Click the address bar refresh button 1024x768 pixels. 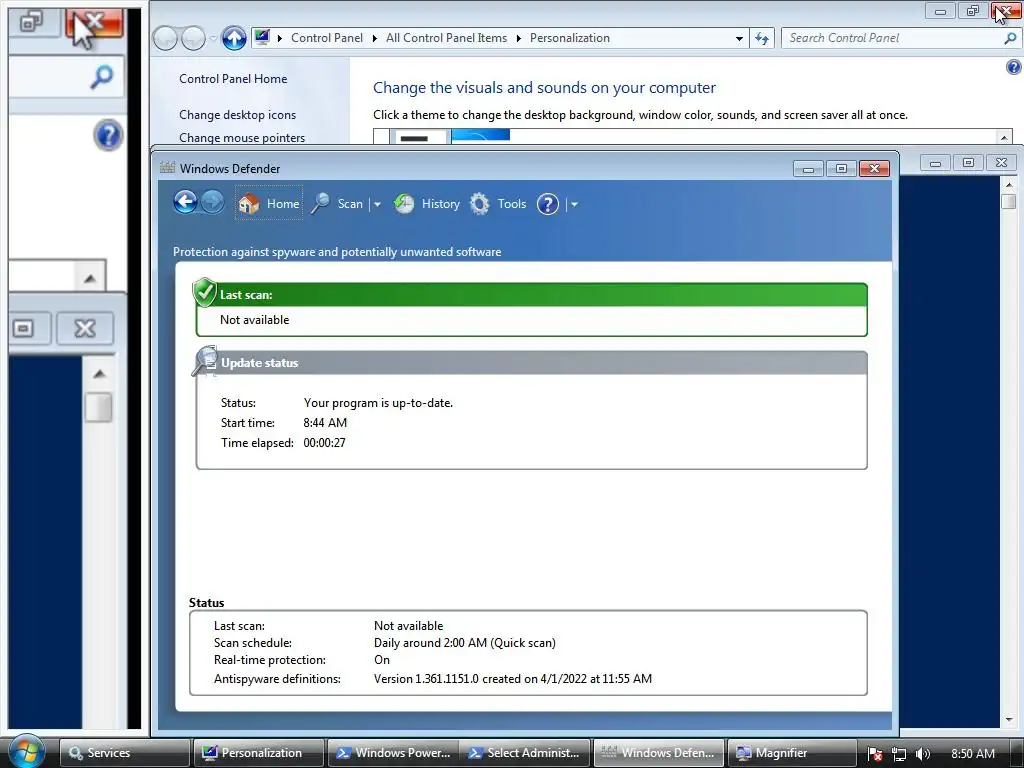(x=761, y=39)
